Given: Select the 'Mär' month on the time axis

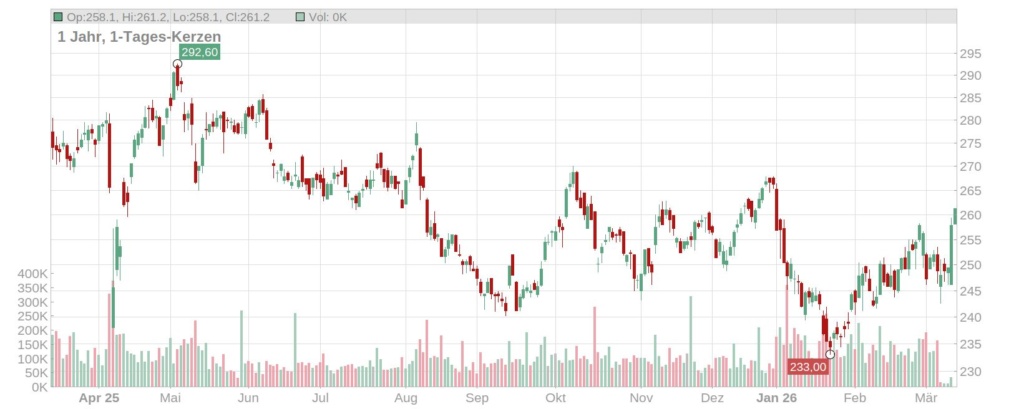Looking at the screenshot, I should 929,398.
